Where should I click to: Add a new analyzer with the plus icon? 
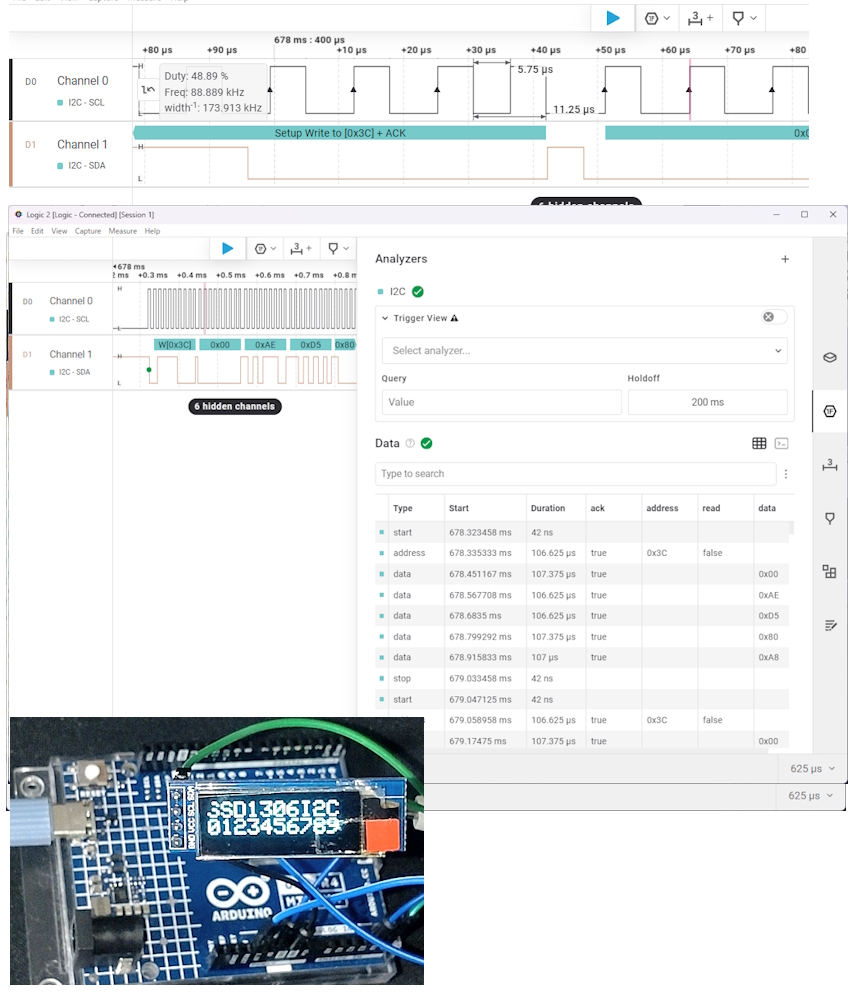tap(785, 259)
